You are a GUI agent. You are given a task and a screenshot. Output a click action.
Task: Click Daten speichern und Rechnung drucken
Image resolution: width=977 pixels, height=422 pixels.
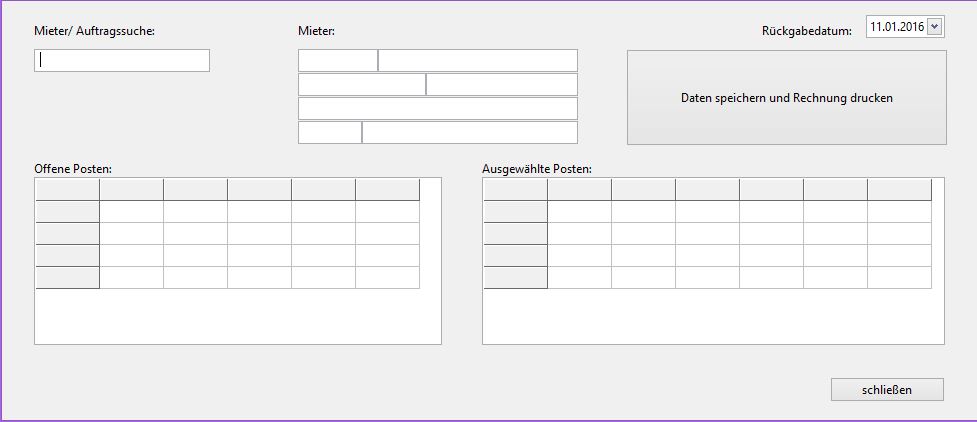[786, 98]
